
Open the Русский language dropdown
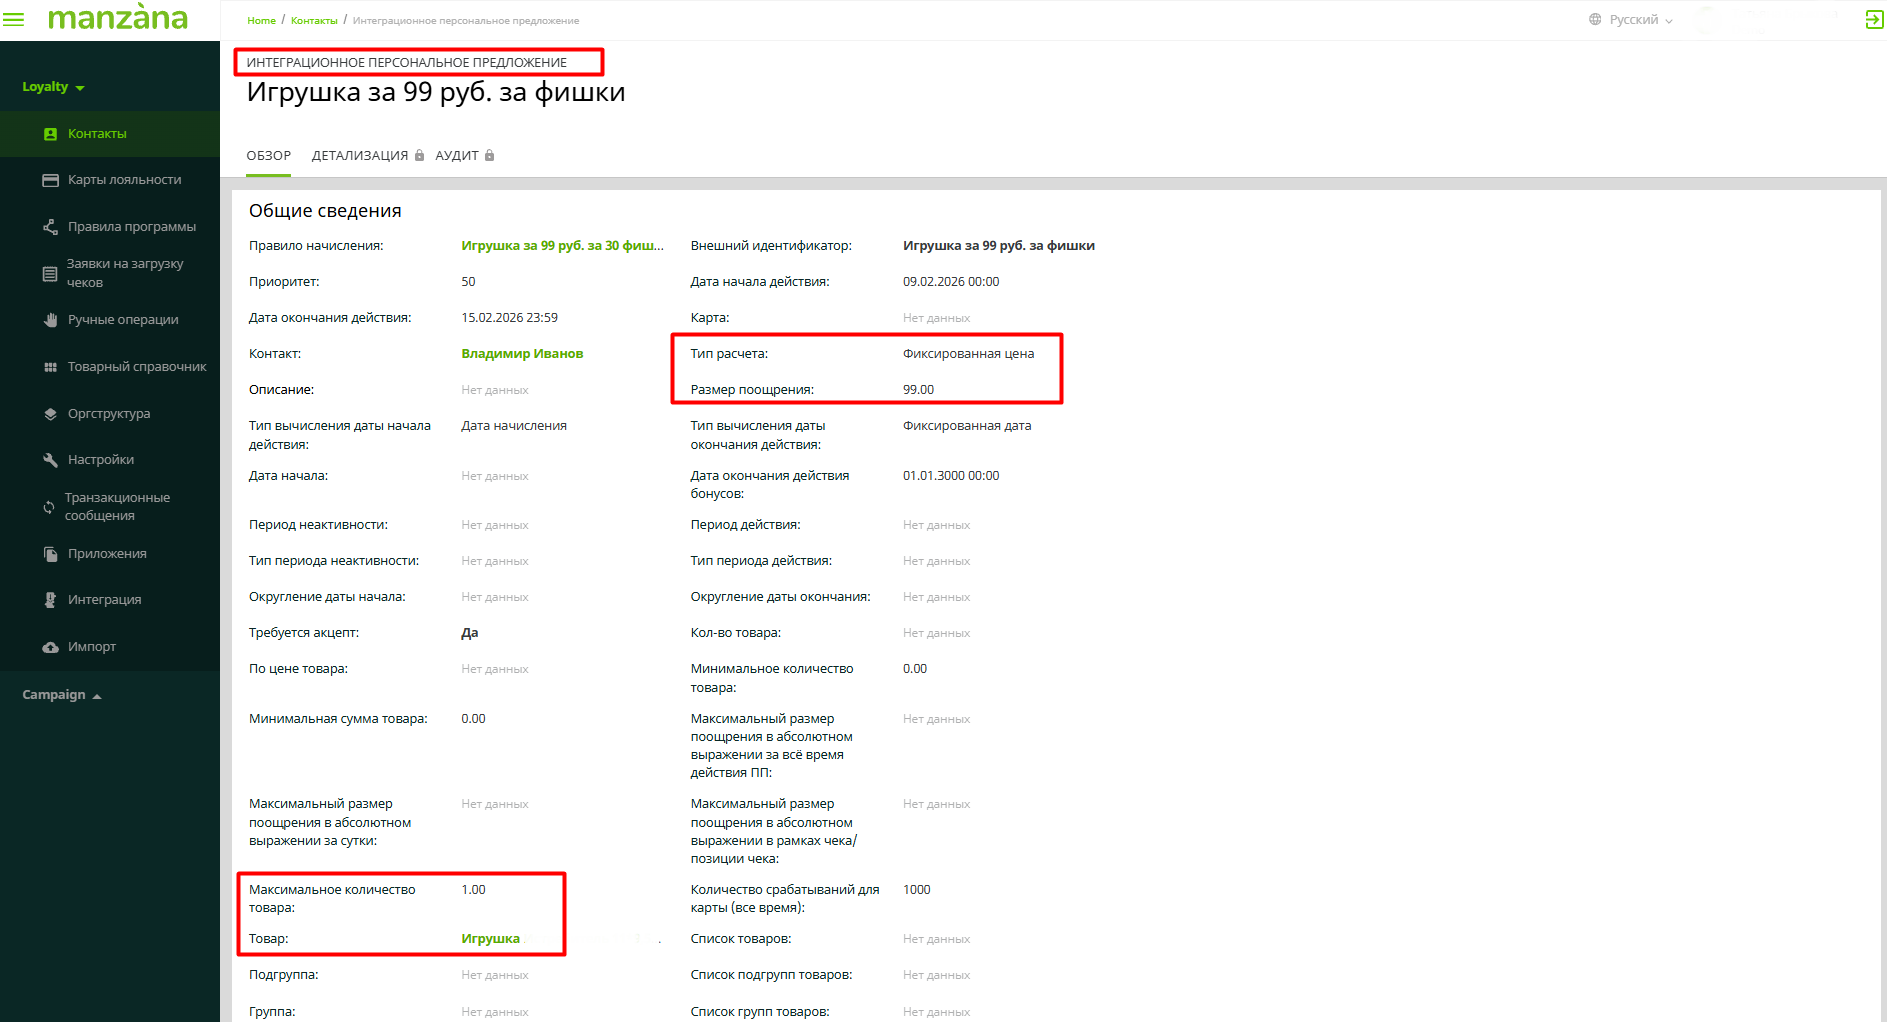pyautogui.click(x=1639, y=20)
